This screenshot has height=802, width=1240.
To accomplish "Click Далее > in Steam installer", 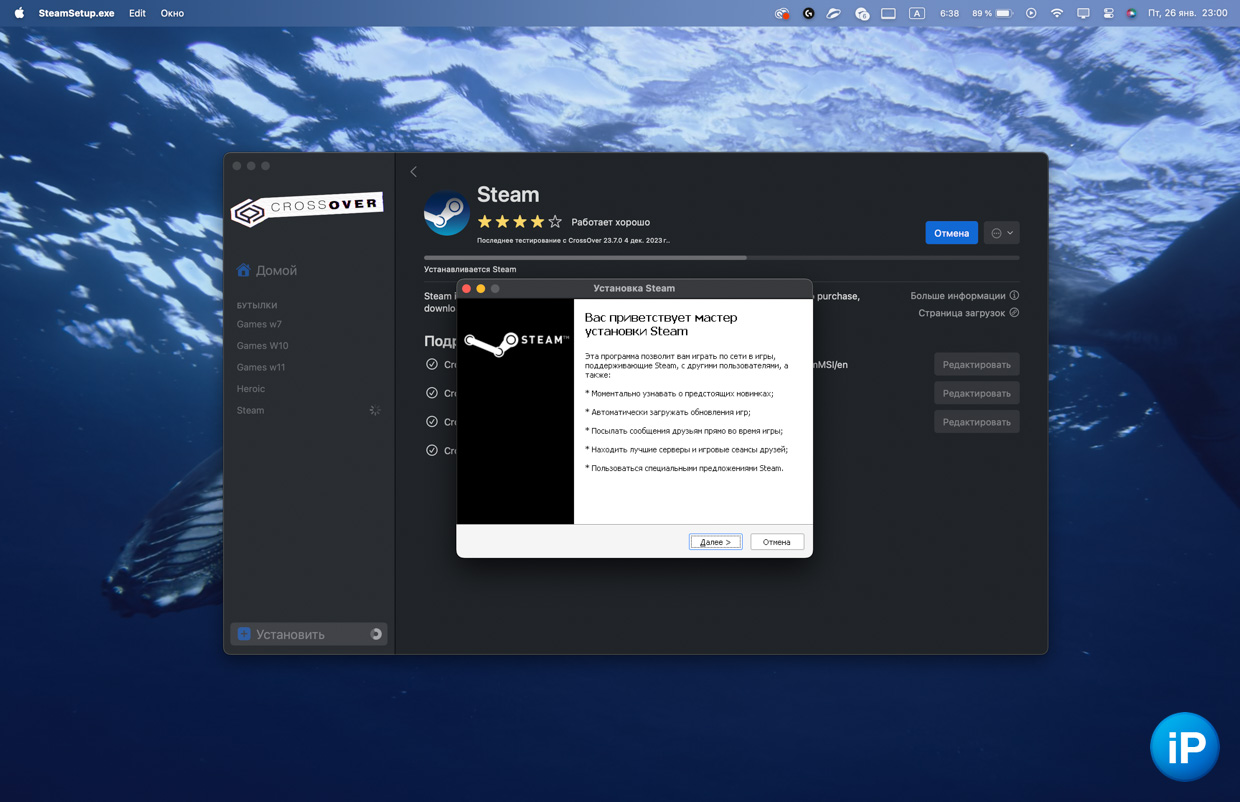I will [x=716, y=542].
